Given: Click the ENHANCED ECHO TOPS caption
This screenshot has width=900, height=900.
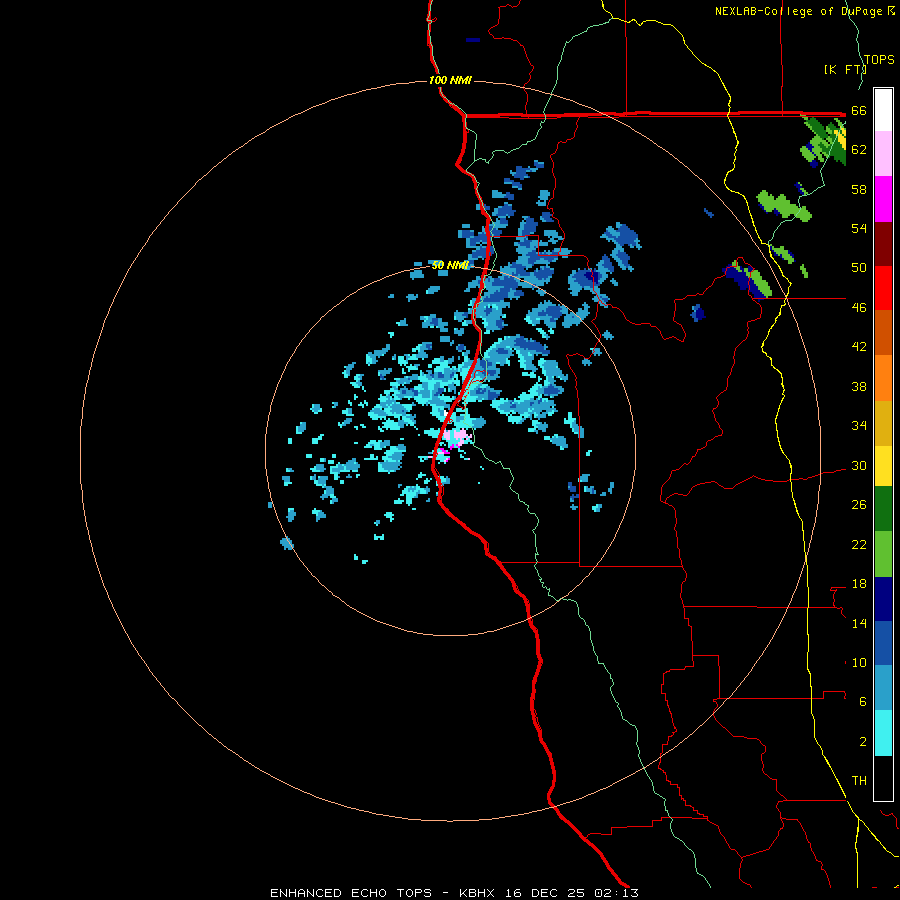Looking at the screenshot, I should pyautogui.click(x=351, y=893).
